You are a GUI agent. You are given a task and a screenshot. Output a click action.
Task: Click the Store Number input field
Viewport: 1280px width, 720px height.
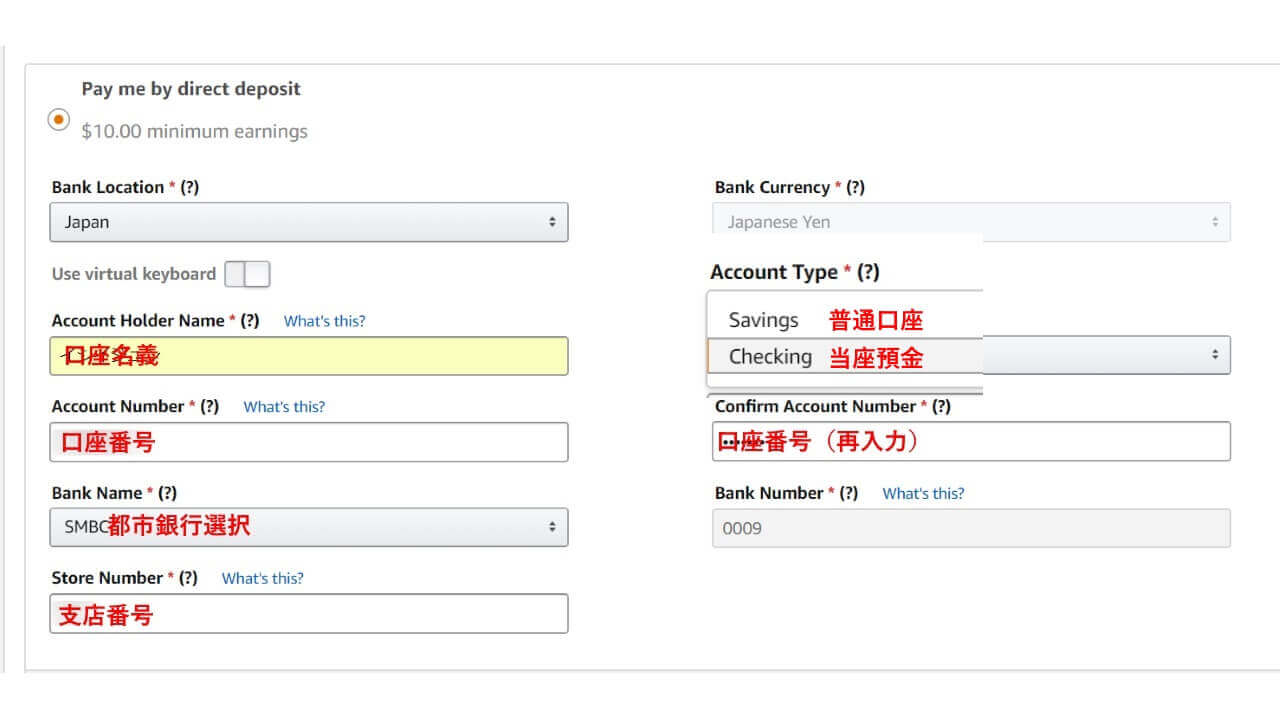click(309, 614)
